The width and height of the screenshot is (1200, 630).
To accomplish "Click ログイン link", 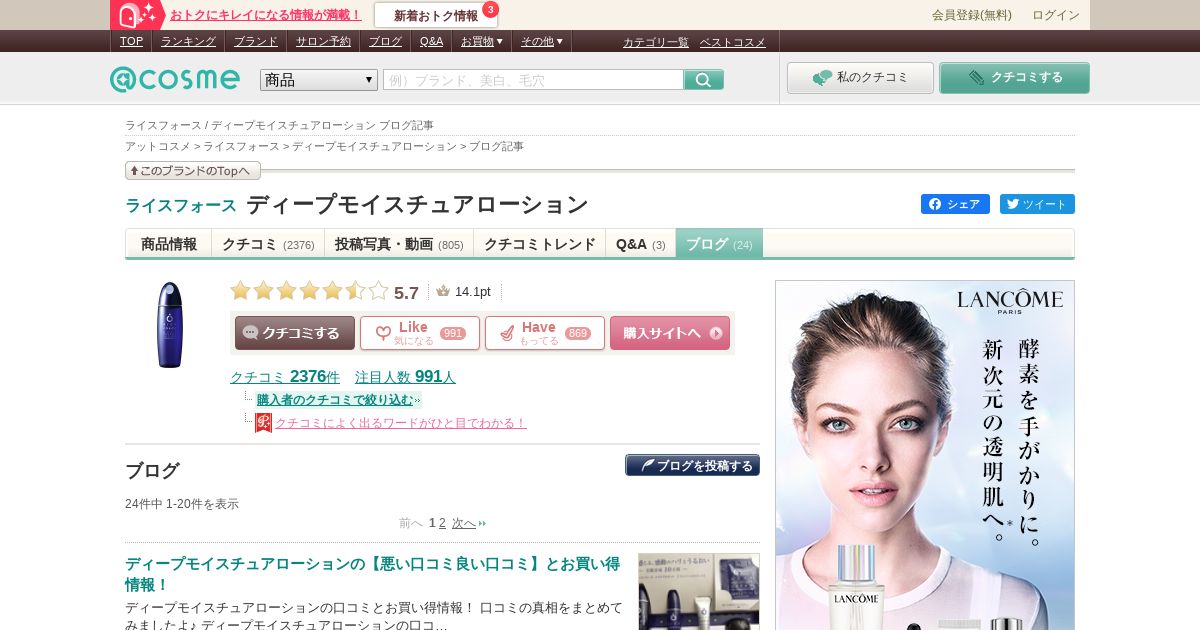I will pos(1056,15).
